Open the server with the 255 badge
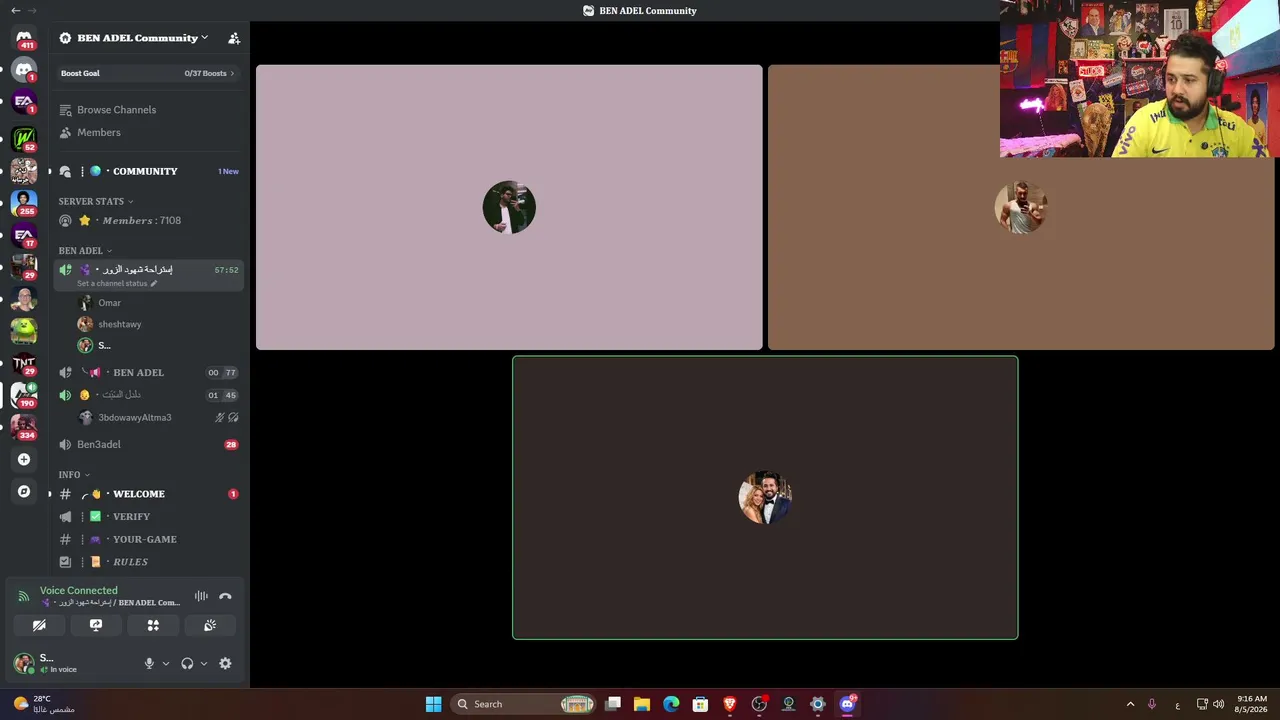Screen dimensions: 1280x720 [x=24, y=202]
